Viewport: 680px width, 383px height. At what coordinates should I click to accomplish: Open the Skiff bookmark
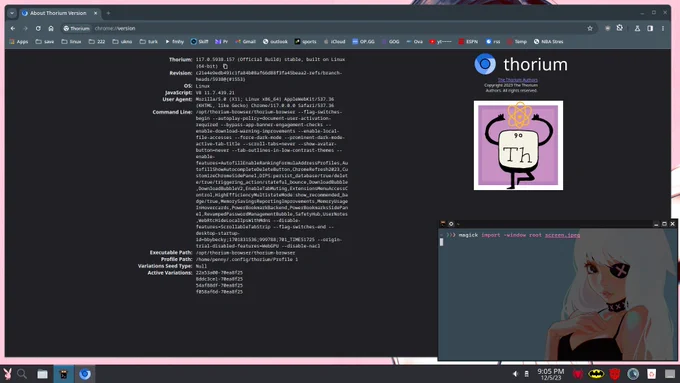[199, 42]
